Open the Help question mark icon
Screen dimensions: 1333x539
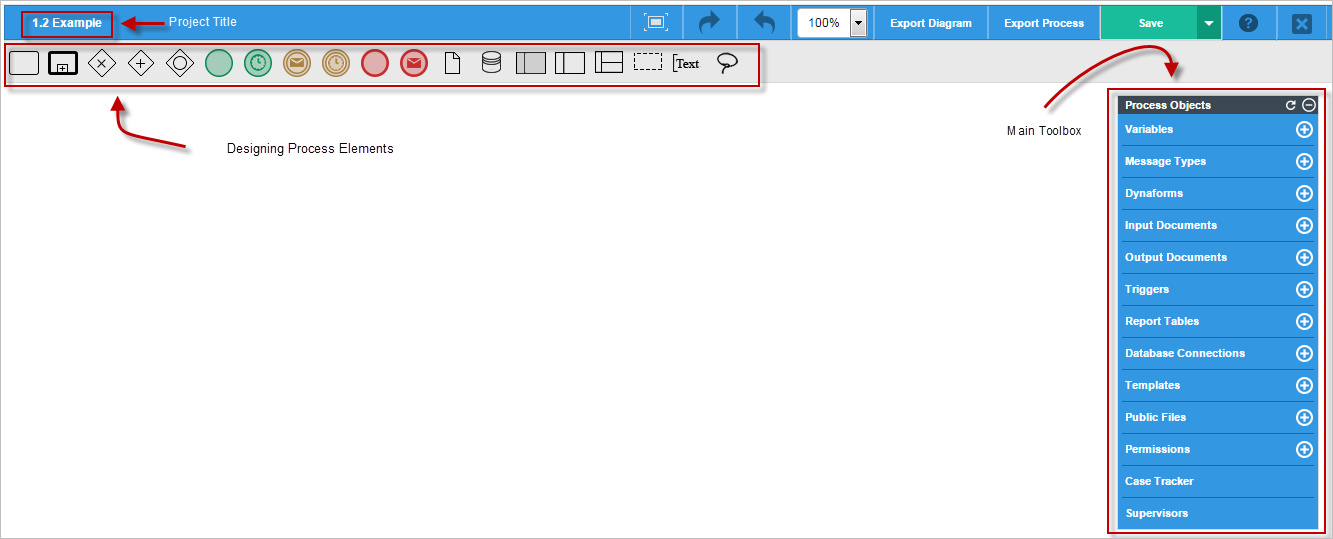[x=1248, y=22]
